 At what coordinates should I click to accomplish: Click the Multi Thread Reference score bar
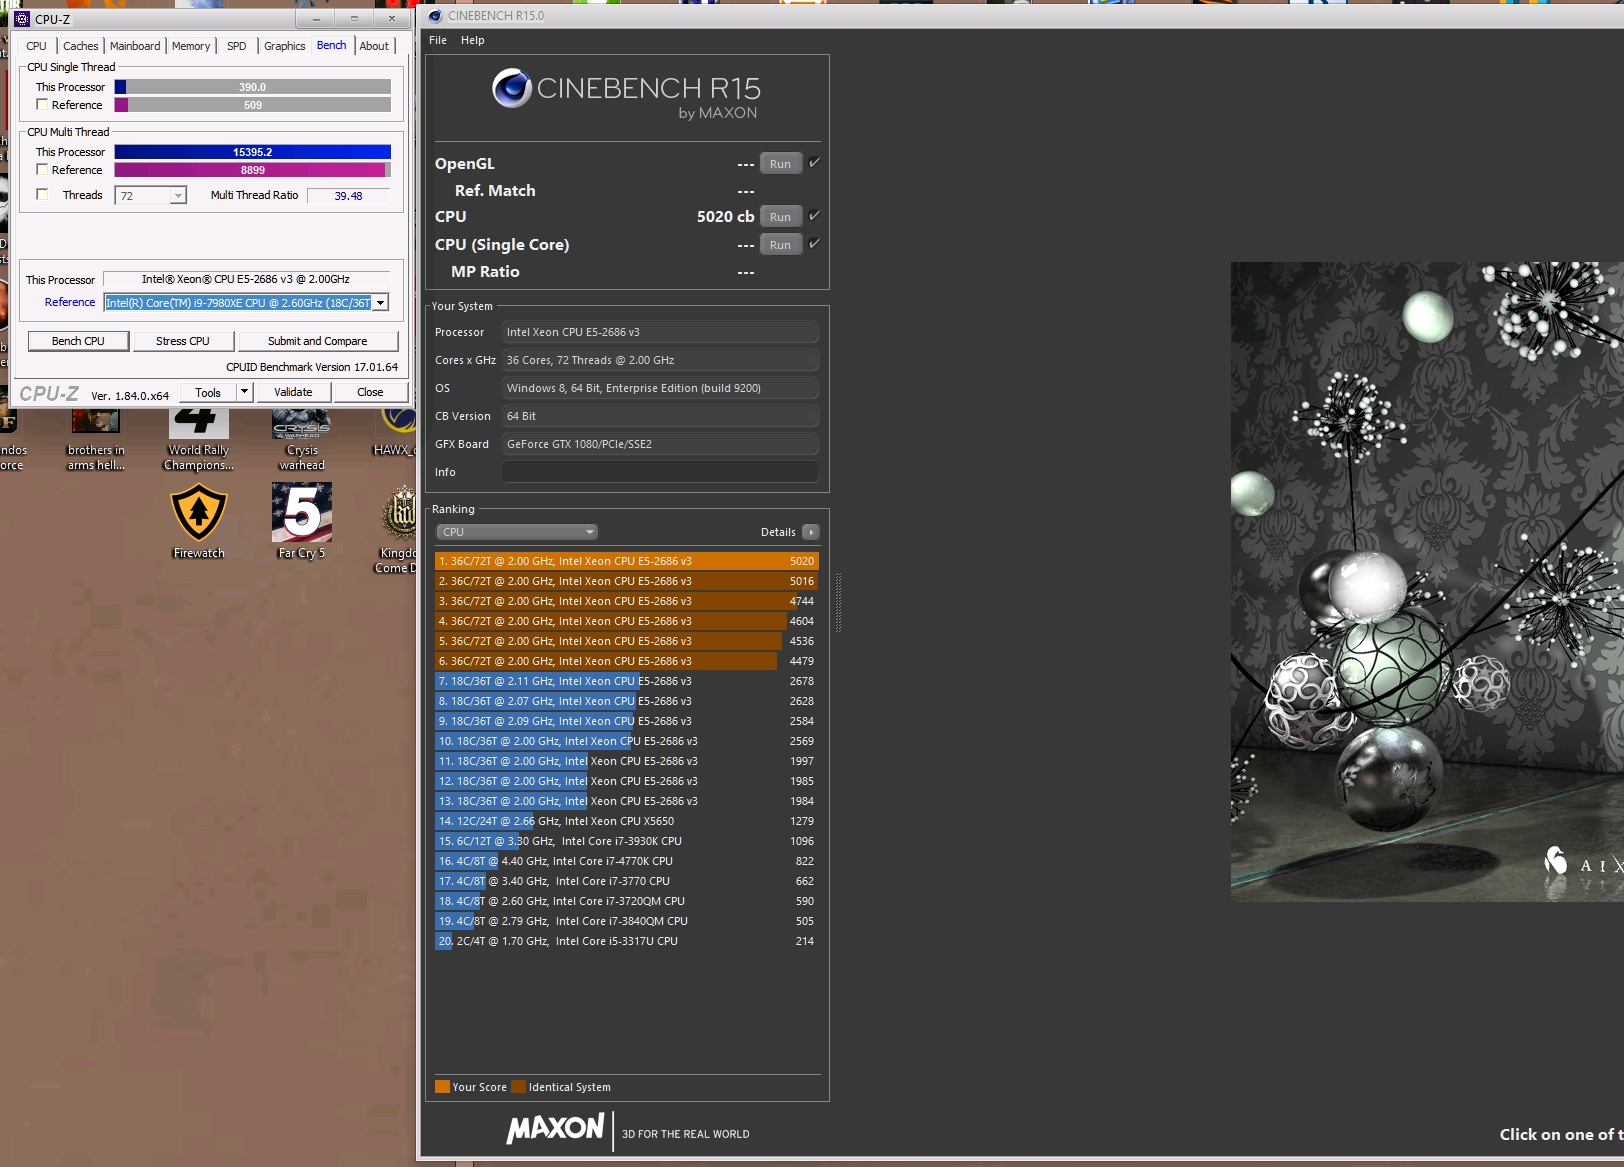[252, 170]
